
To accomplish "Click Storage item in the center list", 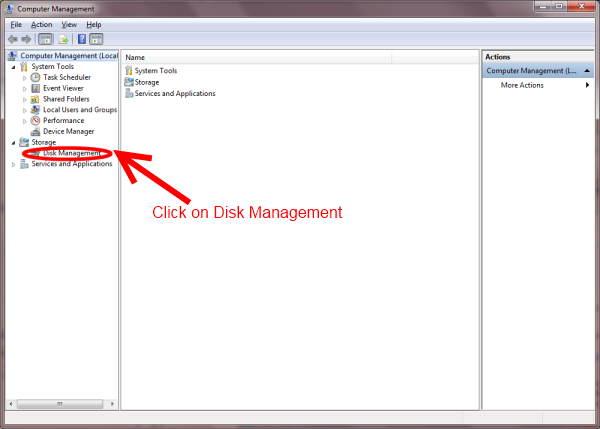I will [x=146, y=82].
